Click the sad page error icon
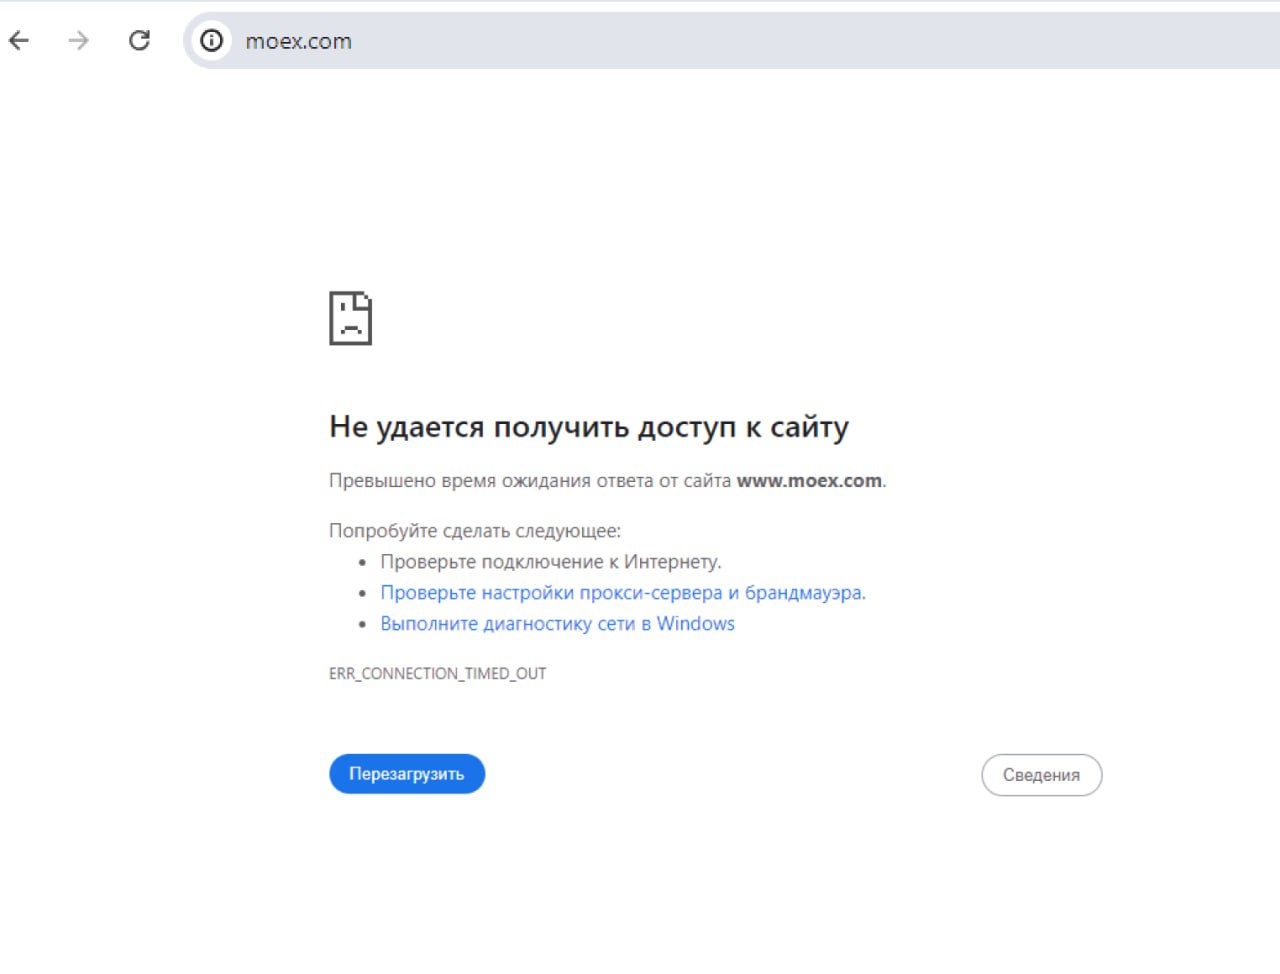 [x=350, y=318]
